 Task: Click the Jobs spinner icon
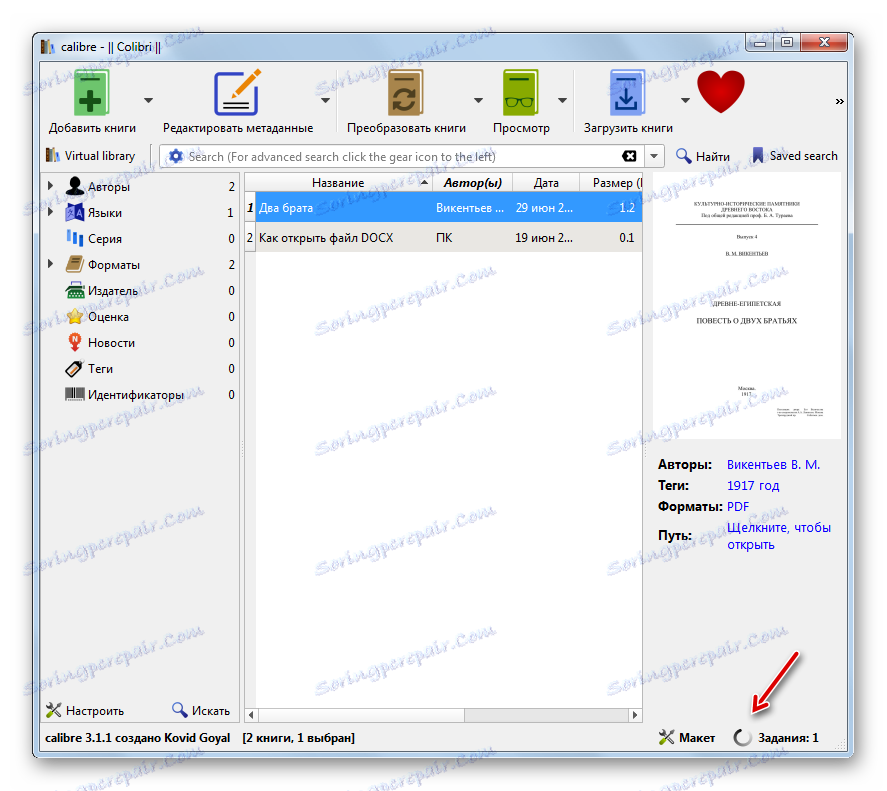point(742,737)
